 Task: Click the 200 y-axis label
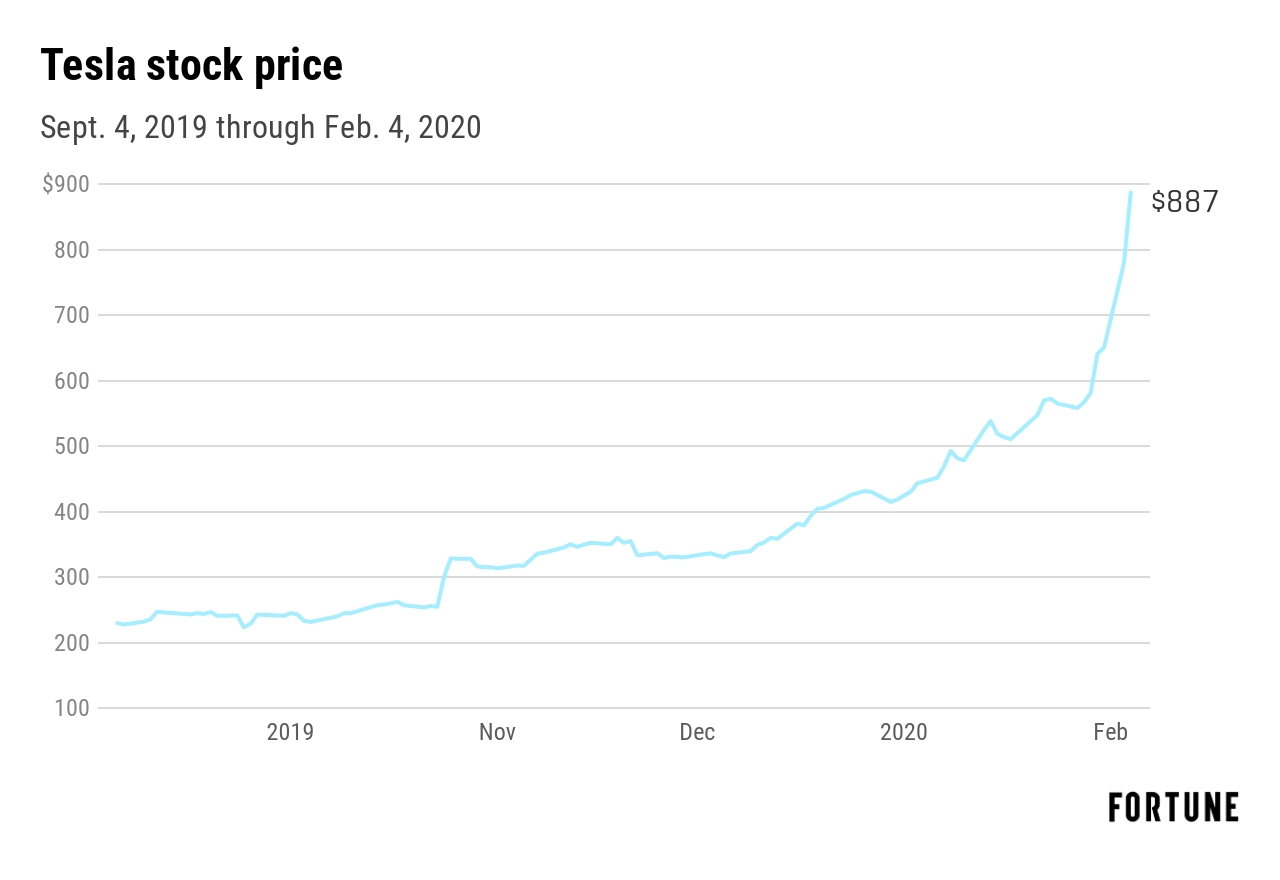pos(72,643)
